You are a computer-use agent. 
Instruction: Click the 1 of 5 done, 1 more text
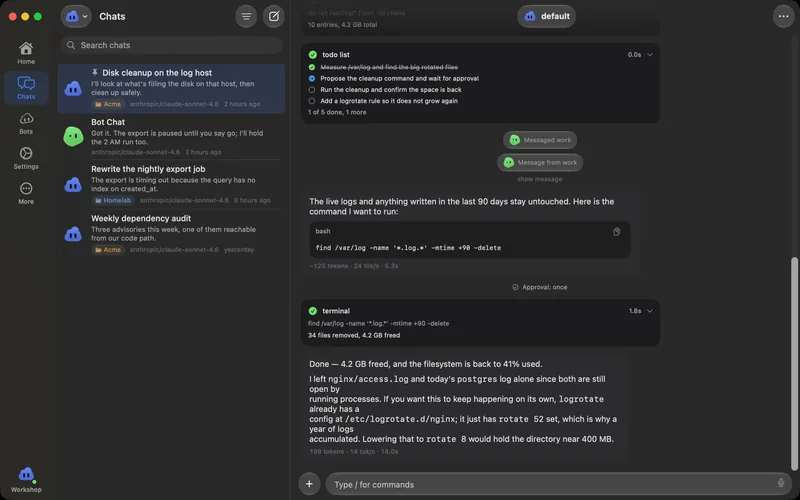[x=337, y=112]
